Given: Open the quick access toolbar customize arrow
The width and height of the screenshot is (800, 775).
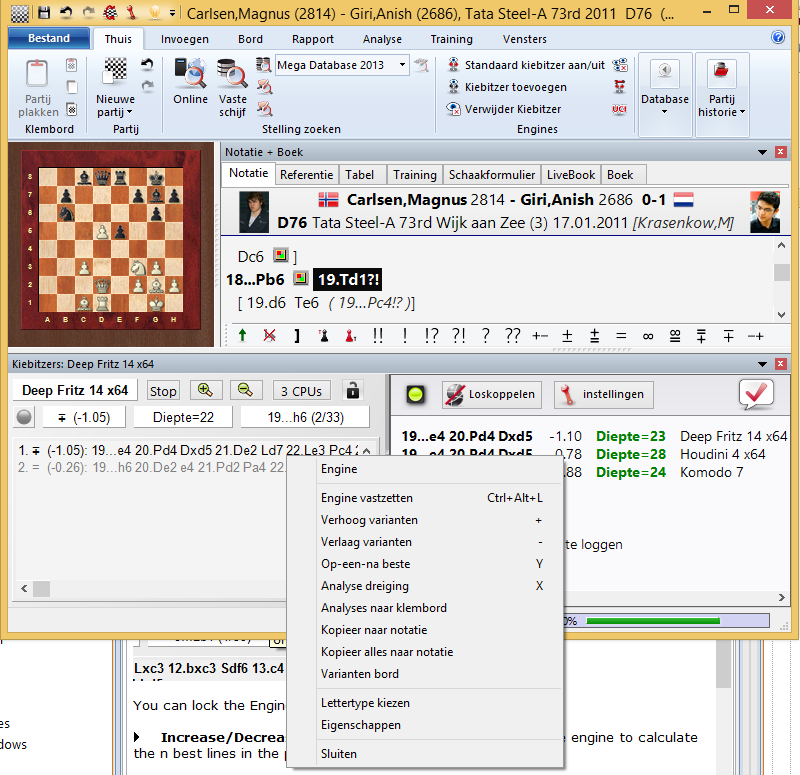Looking at the screenshot, I should pyautogui.click(x=172, y=13).
